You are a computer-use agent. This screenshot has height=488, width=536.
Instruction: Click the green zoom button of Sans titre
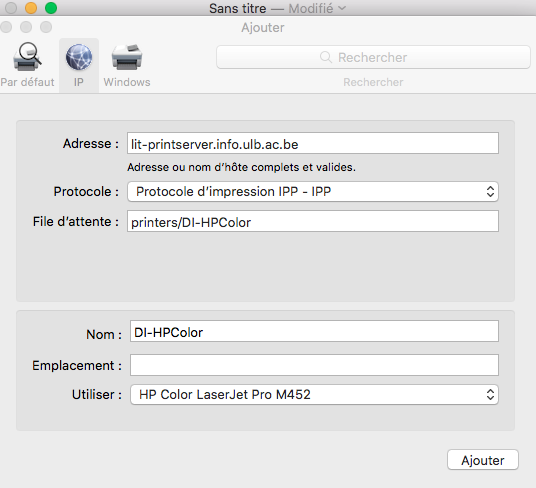pyautogui.click(x=51, y=8)
